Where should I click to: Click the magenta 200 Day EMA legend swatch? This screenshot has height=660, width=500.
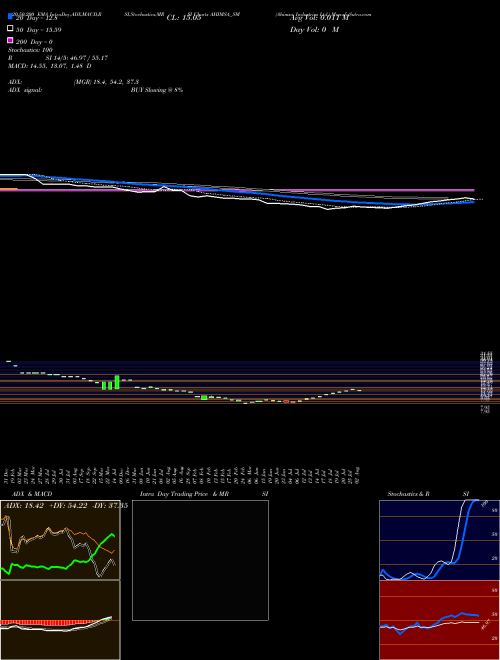[x=10, y=40]
